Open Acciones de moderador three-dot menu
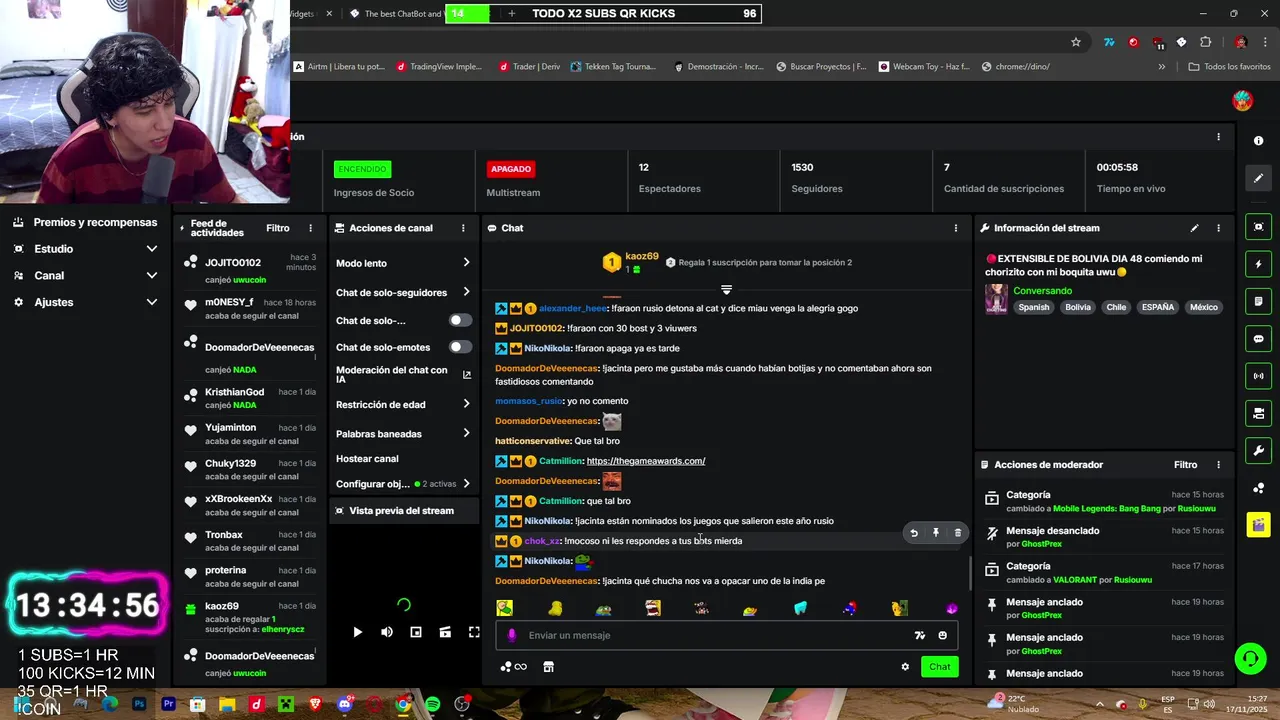 pyautogui.click(x=1218, y=465)
